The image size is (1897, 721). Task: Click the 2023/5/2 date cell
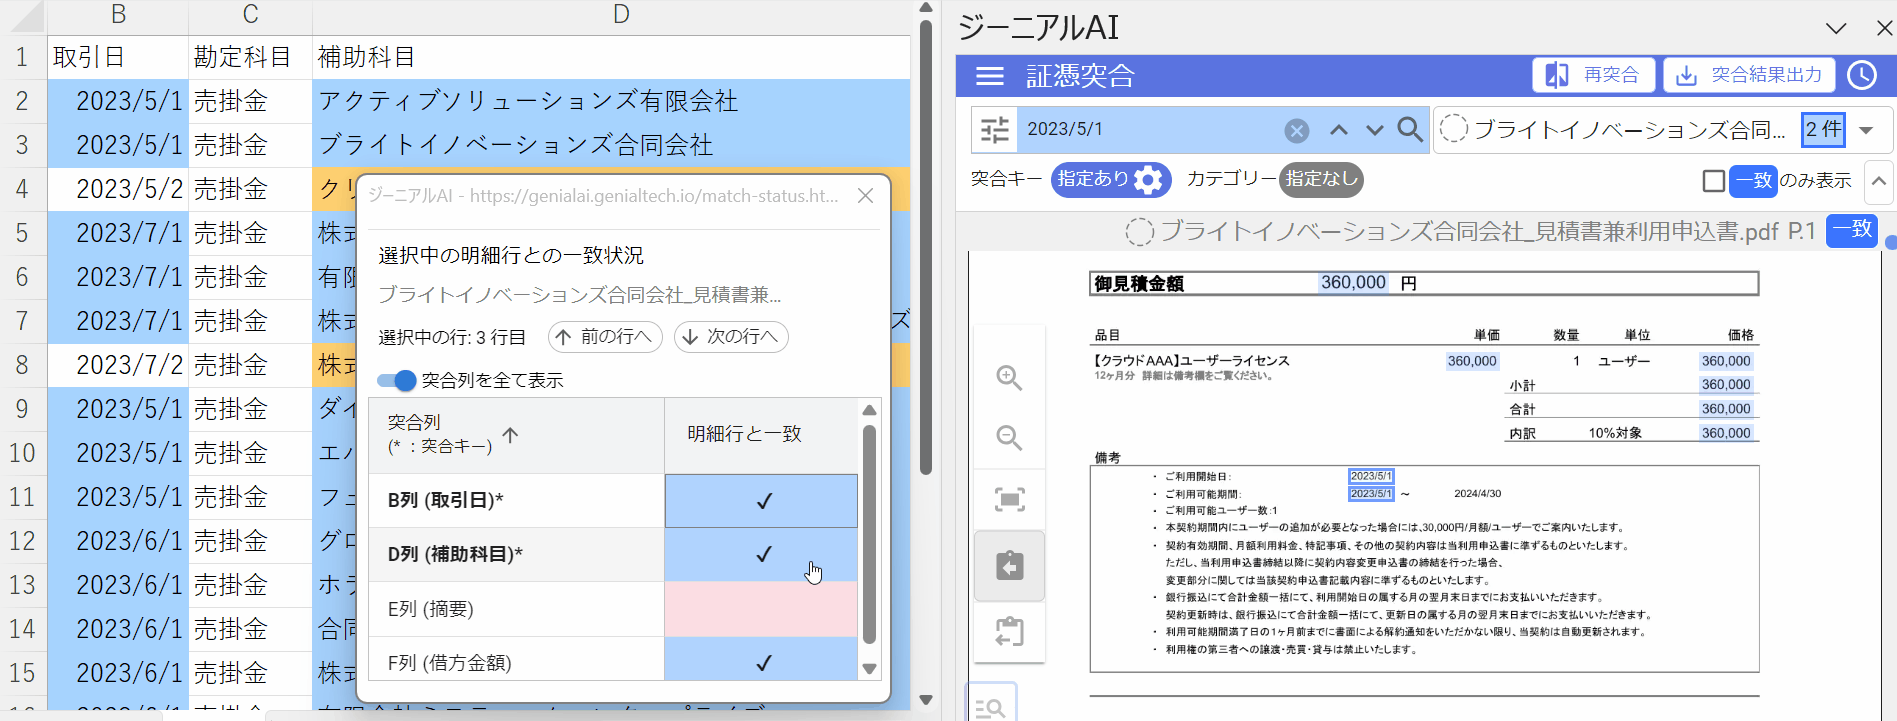pos(118,189)
